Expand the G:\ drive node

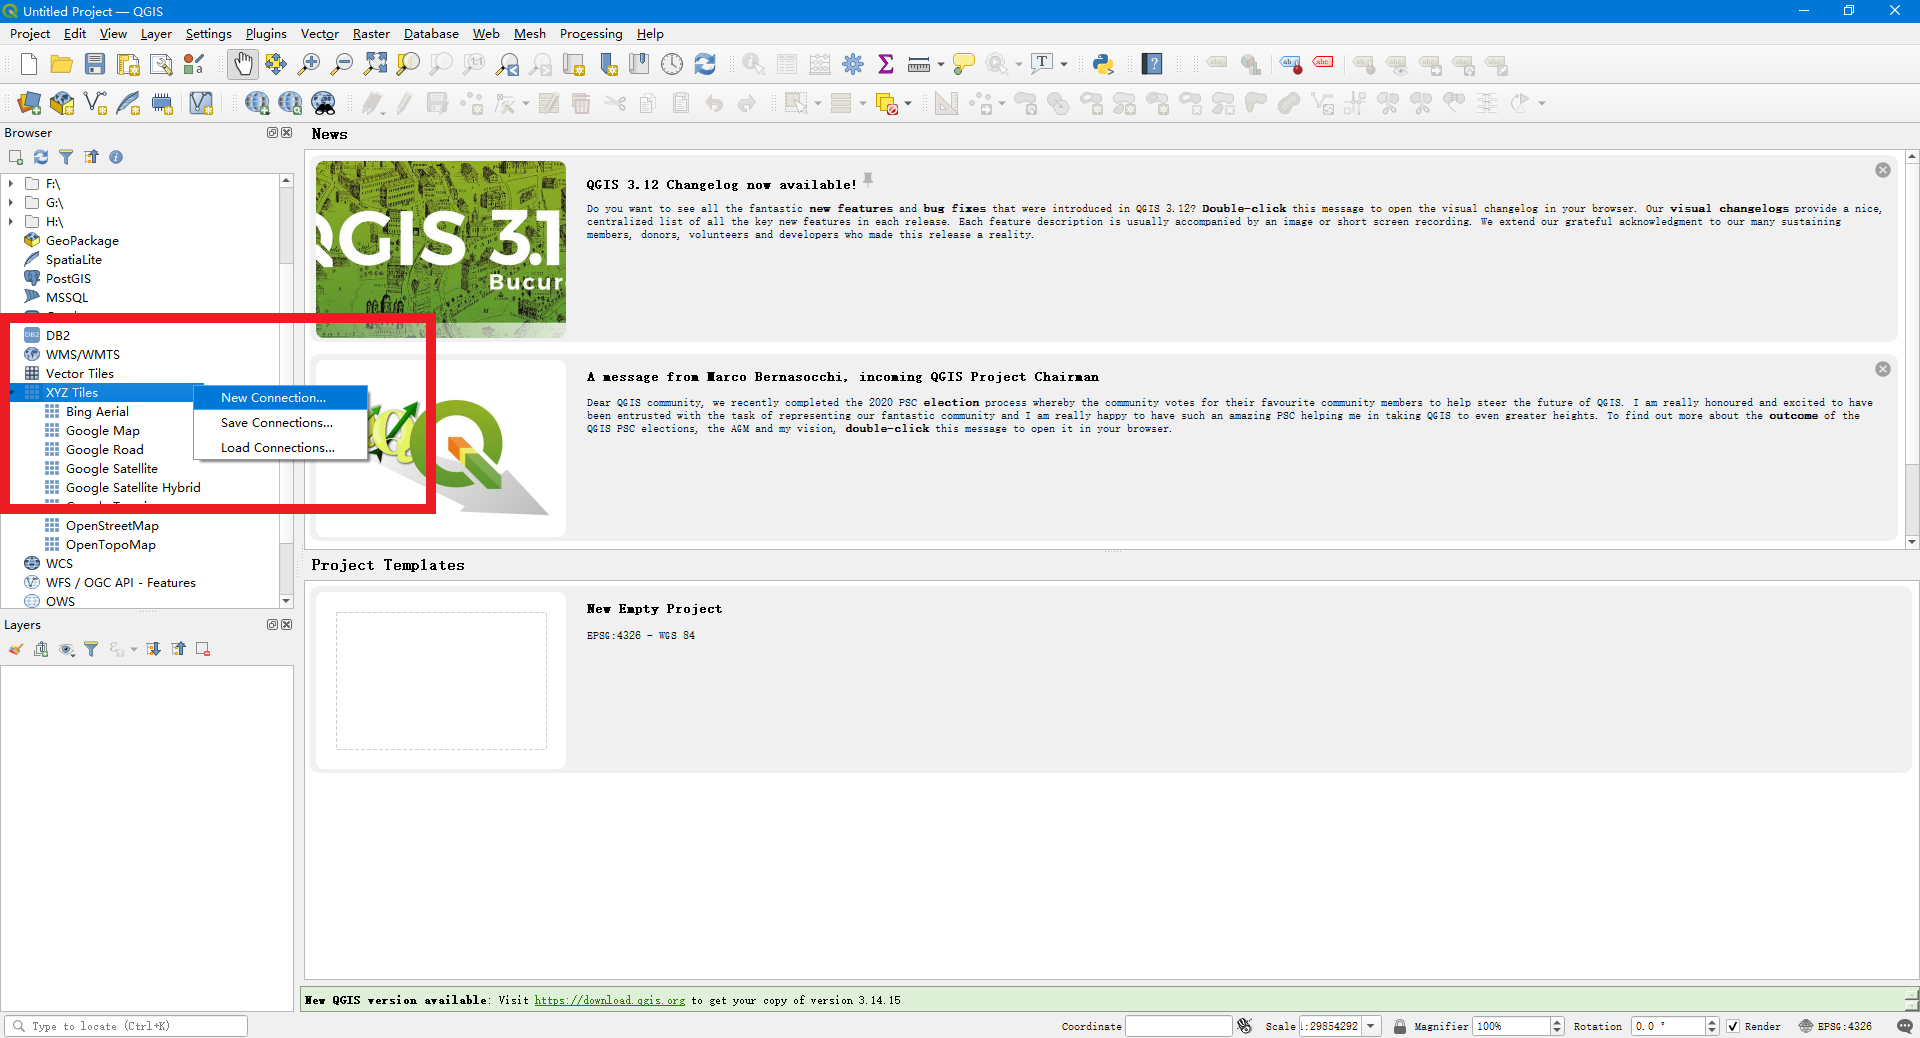[x=11, y=203]
